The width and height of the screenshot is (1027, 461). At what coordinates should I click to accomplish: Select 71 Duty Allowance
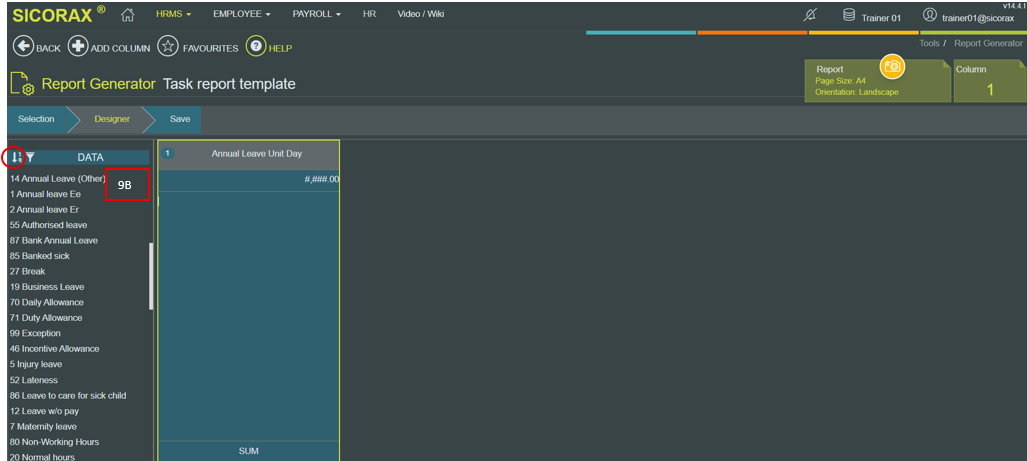tap(46, 318)
